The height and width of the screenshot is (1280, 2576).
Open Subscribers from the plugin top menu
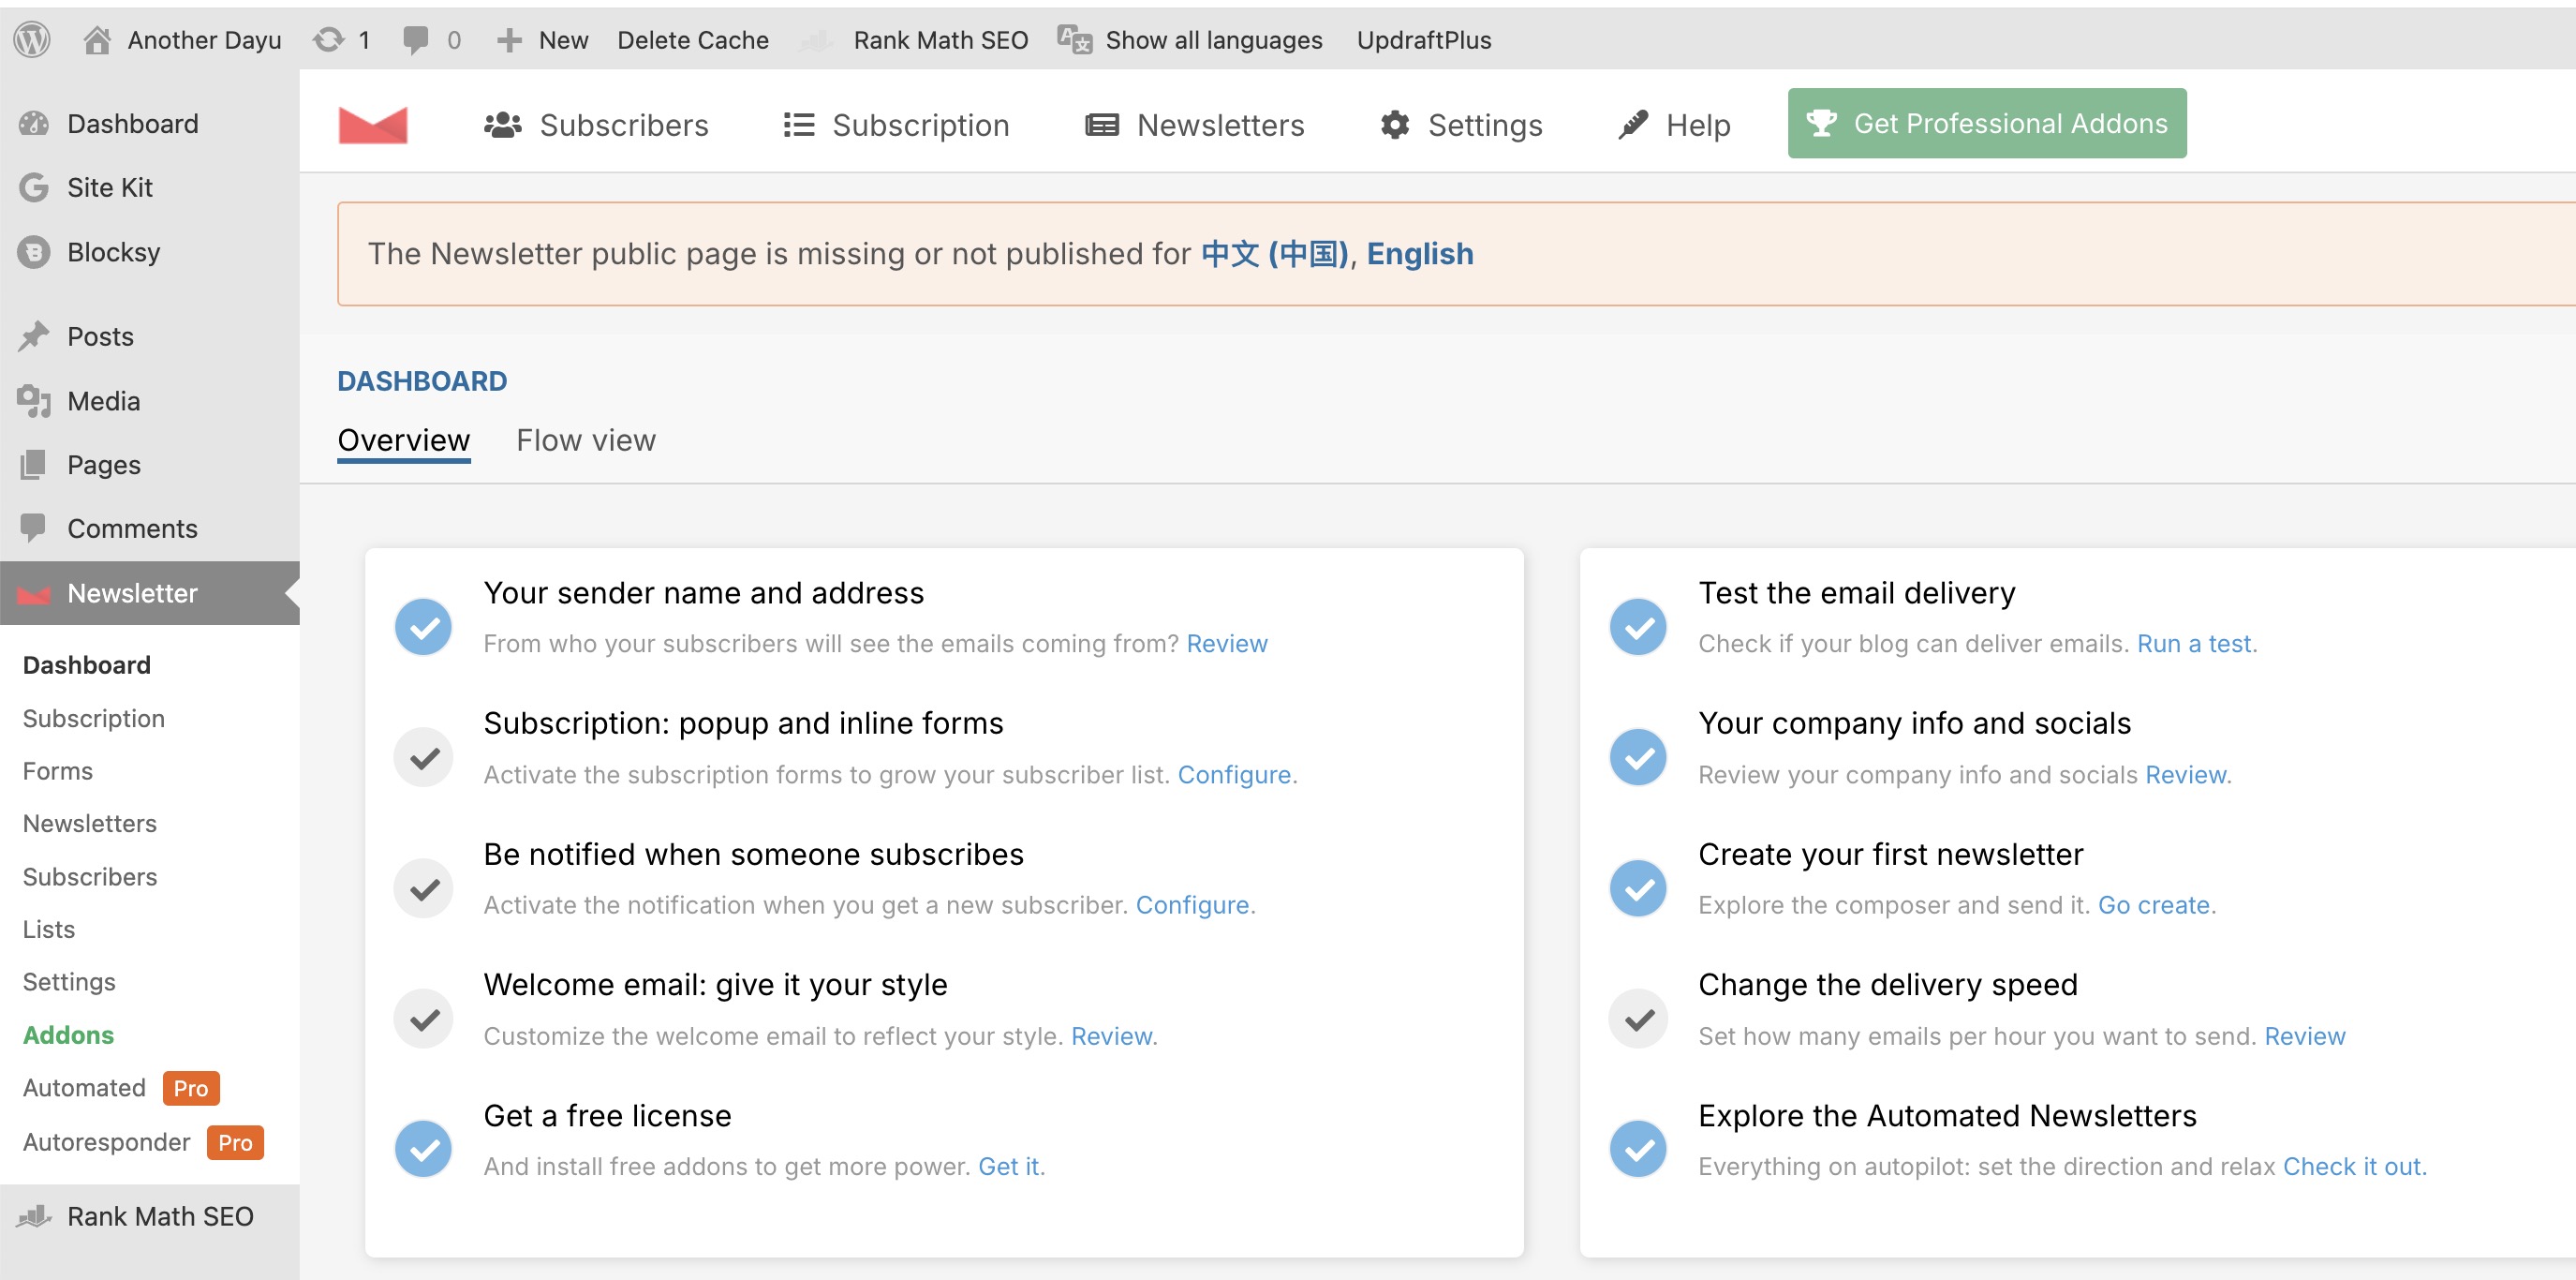(x=596, y=125)
